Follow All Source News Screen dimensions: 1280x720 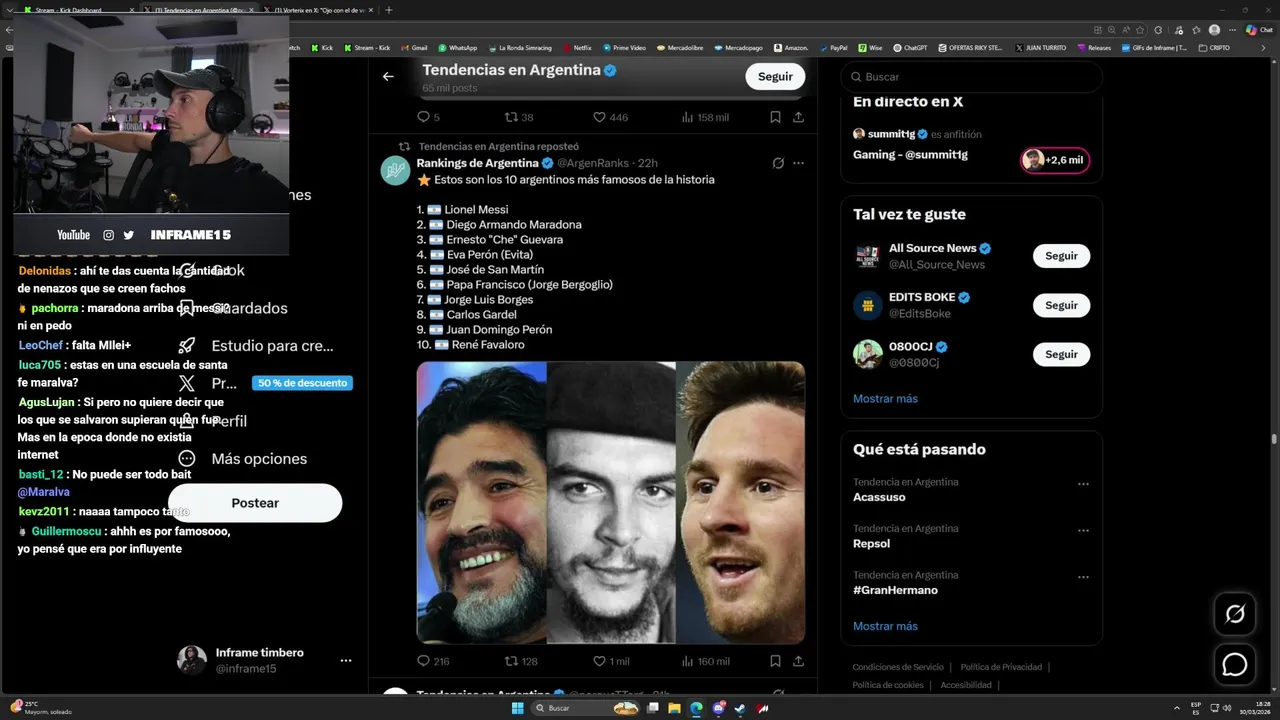[x=1061, y=256]
